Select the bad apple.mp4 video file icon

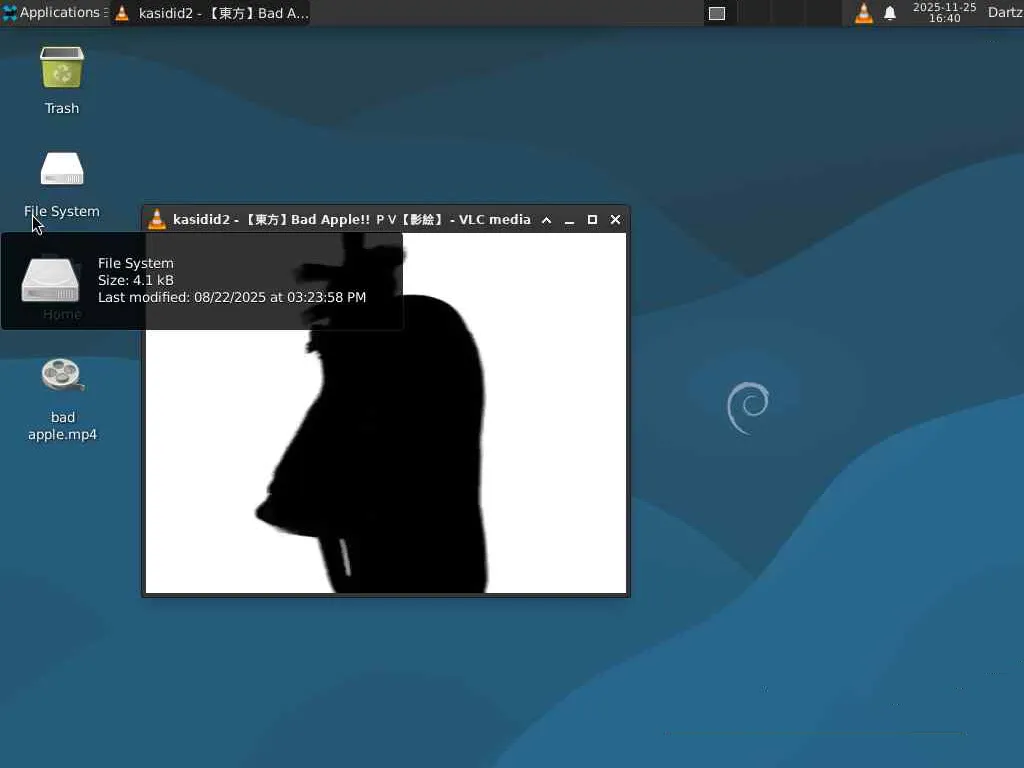tap(62, 375)
